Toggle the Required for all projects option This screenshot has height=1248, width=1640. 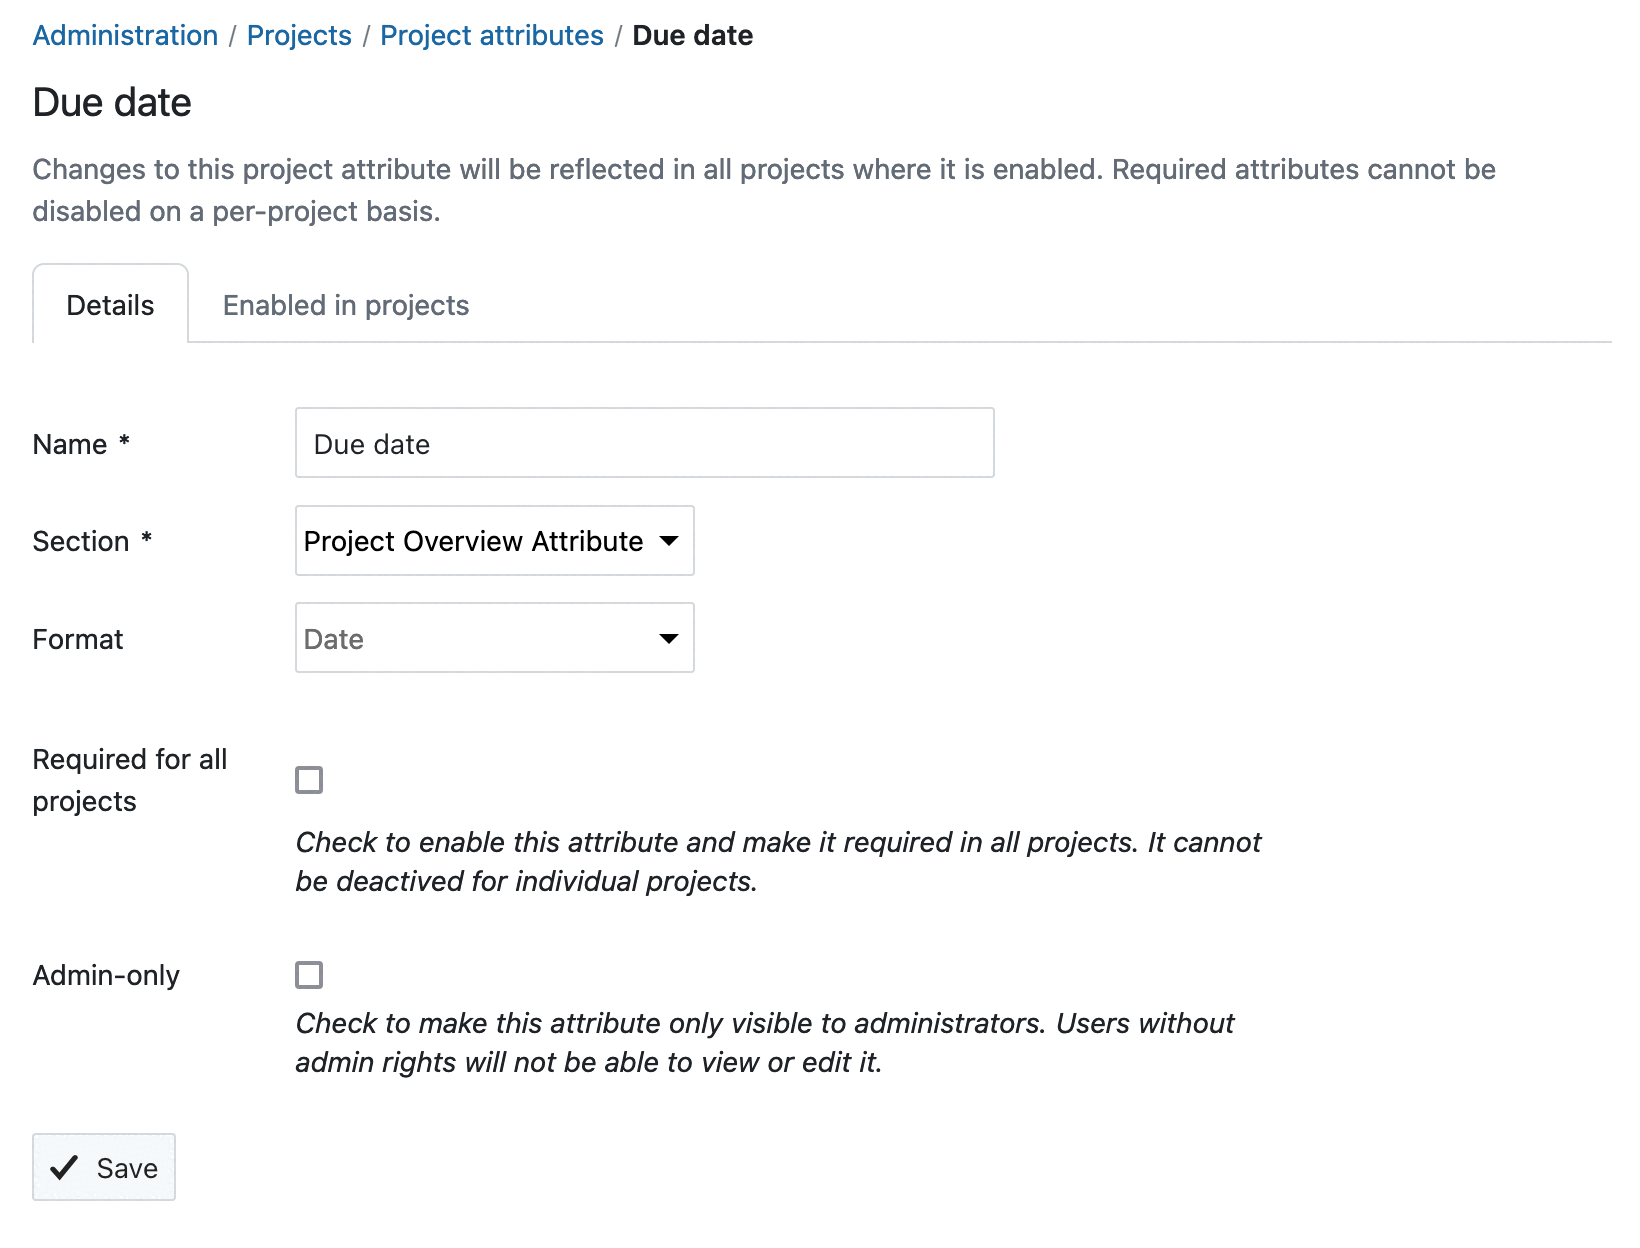click(309, 780)
